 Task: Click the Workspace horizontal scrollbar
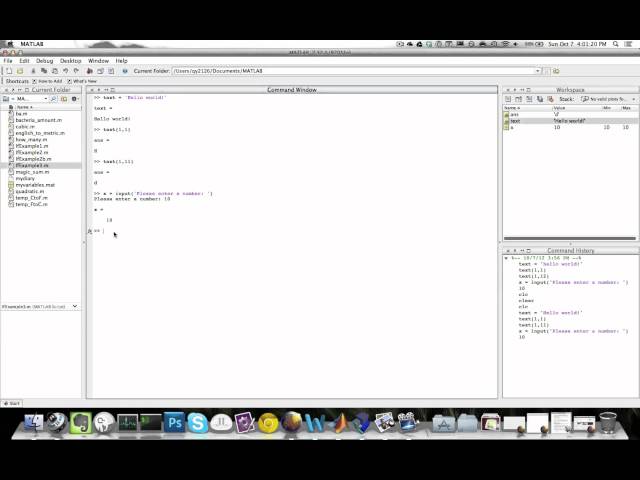[570, 238]
